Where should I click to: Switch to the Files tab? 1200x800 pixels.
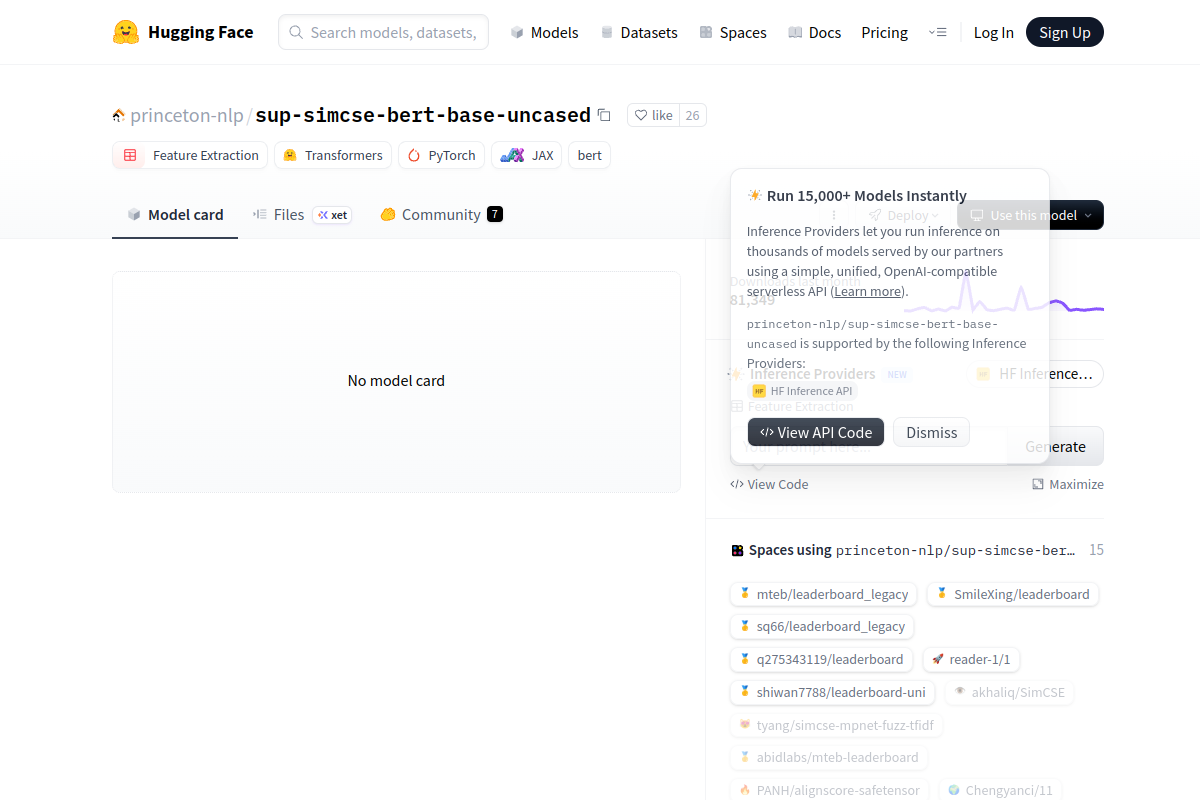(x=289, y=214)
